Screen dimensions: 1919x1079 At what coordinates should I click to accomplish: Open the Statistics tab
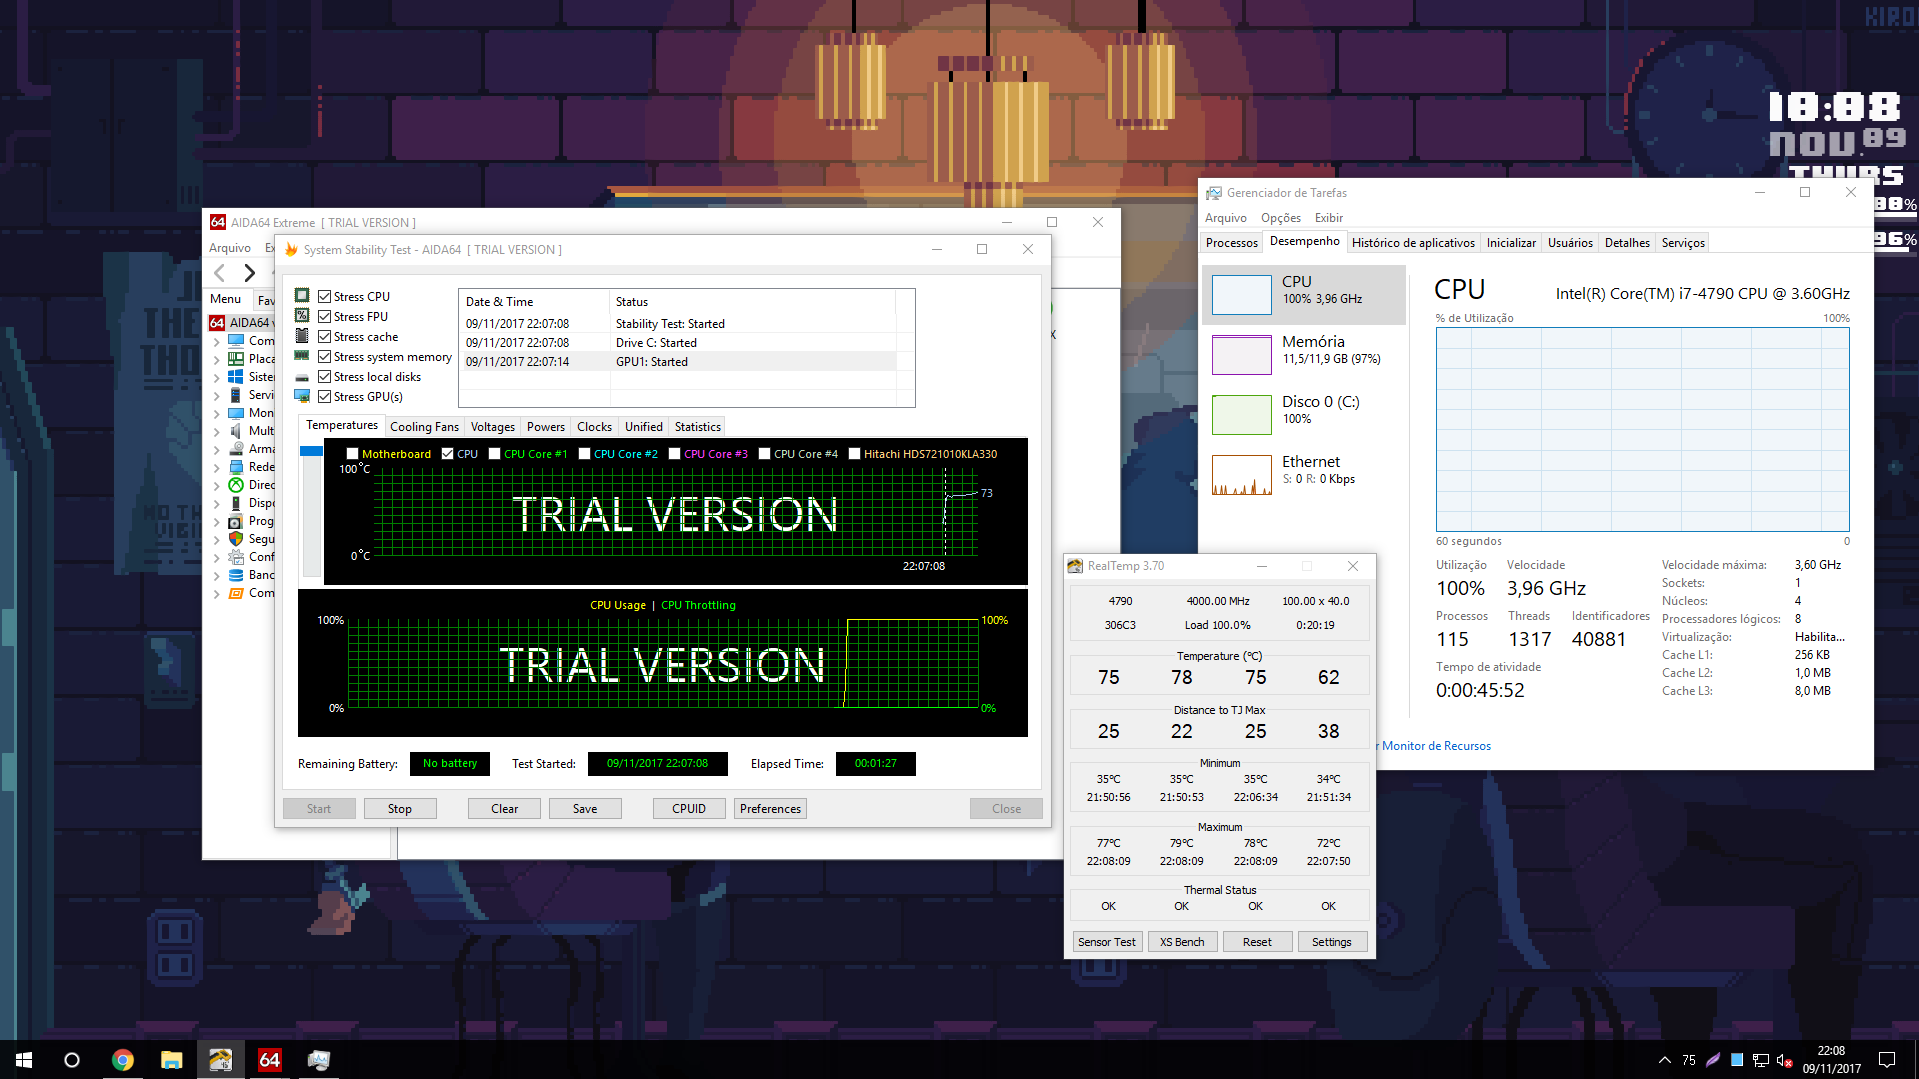tap(697, 426)
